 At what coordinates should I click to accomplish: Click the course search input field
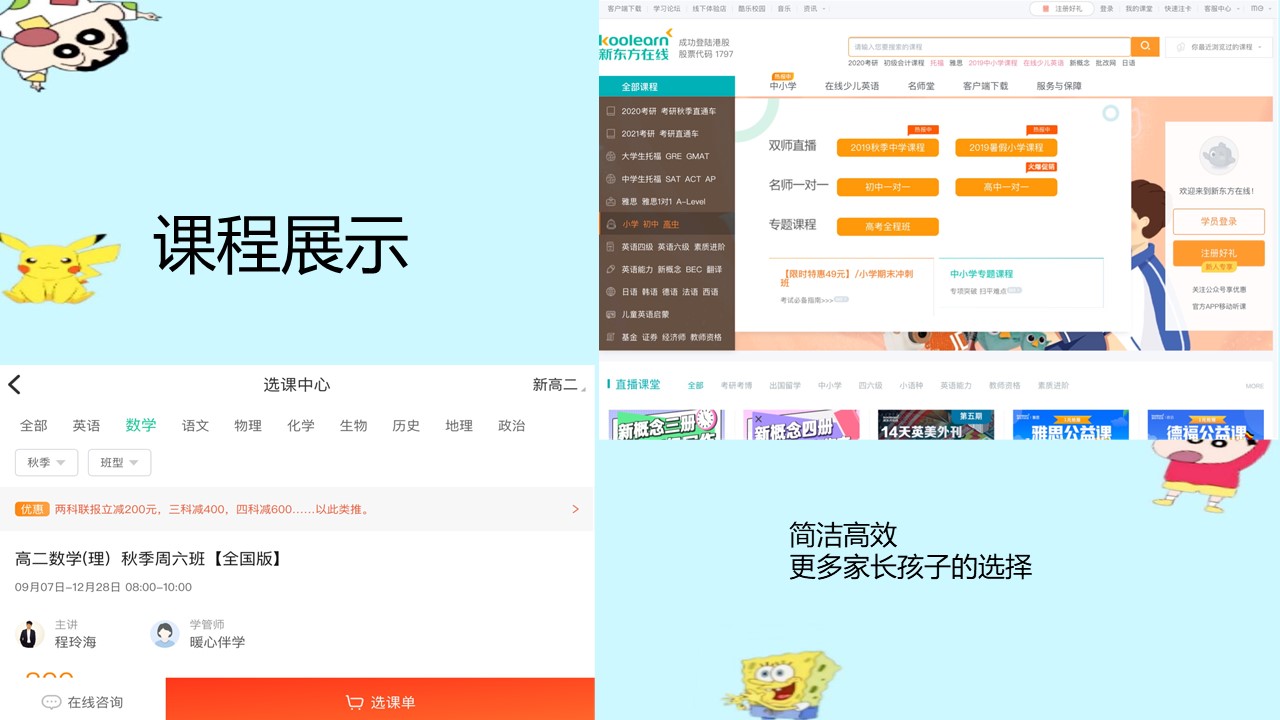click(989, 47)
